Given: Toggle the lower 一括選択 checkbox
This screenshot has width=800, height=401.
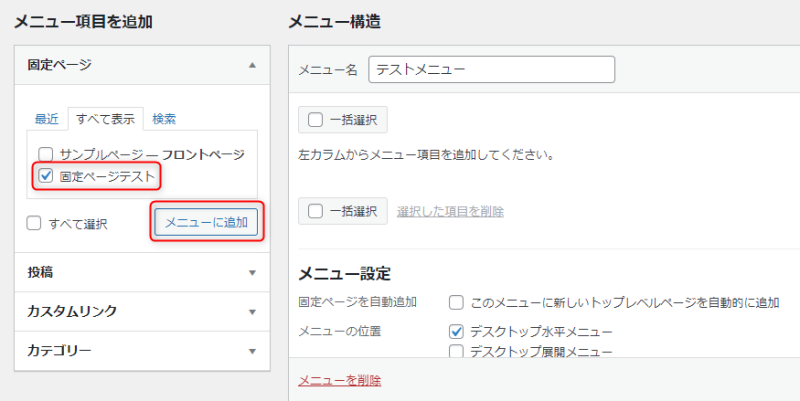Looking at the screenshot, I should [x=315, y=211].
